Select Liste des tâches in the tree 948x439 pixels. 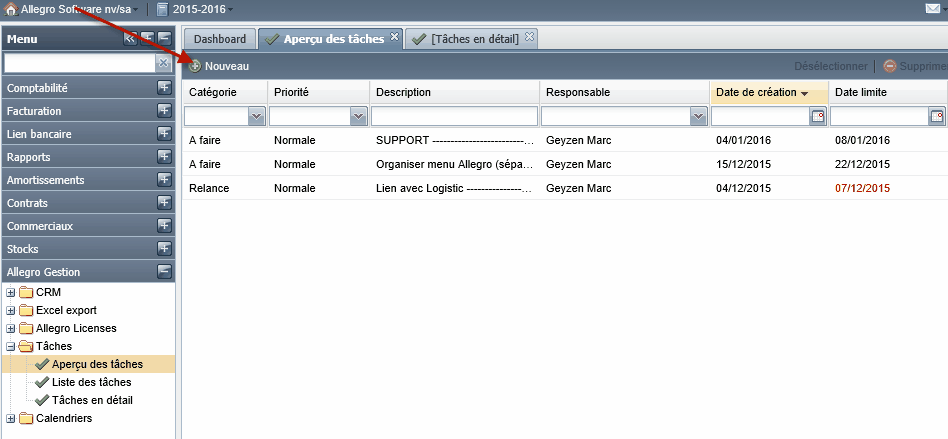[91, 382]
